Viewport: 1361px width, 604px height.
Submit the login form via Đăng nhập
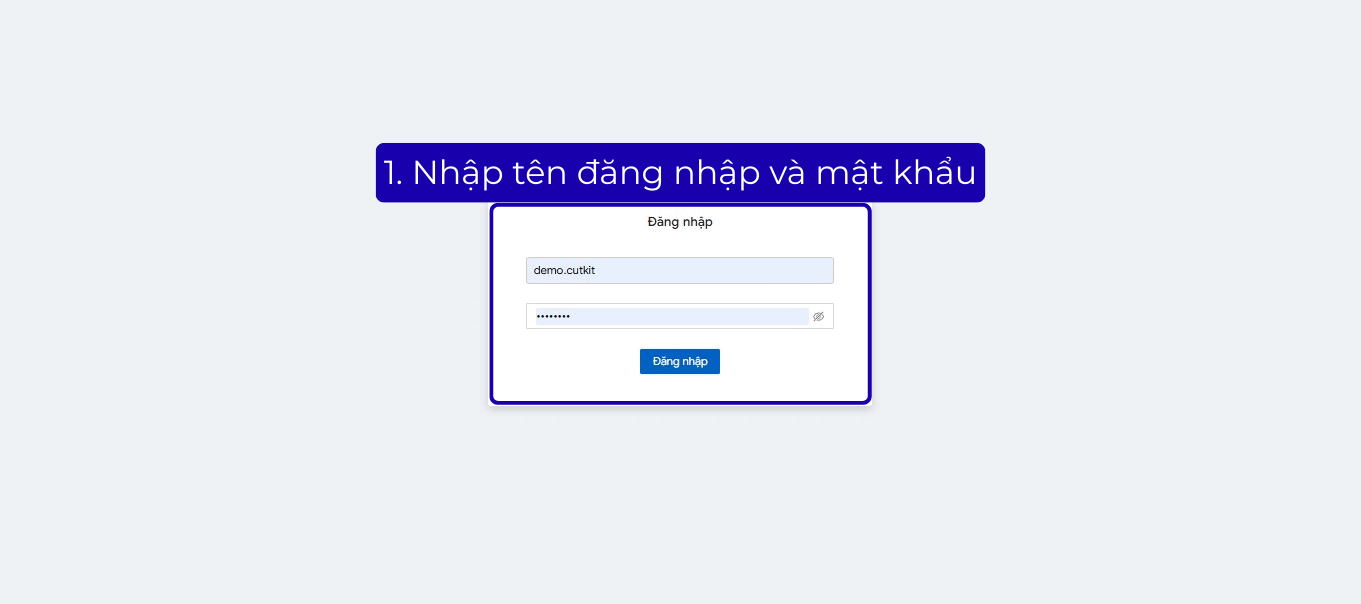pyautogui.click(x=680, y=361)
